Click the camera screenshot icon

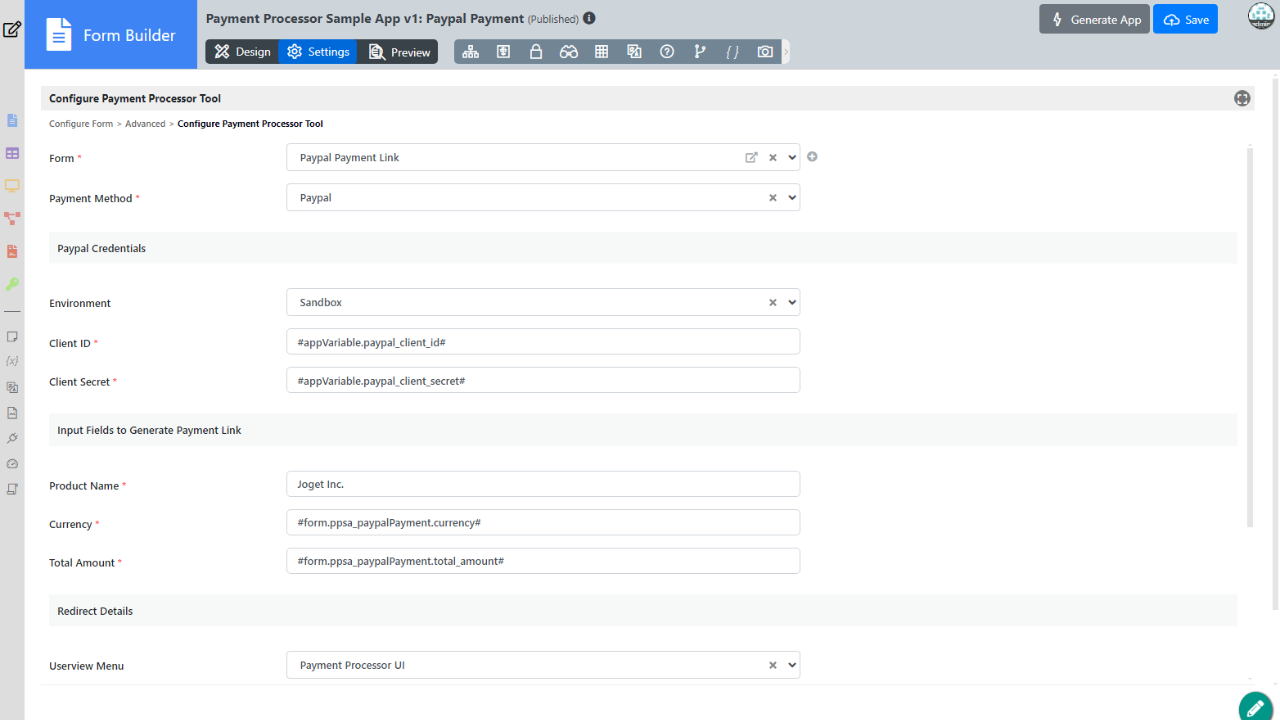765,52
